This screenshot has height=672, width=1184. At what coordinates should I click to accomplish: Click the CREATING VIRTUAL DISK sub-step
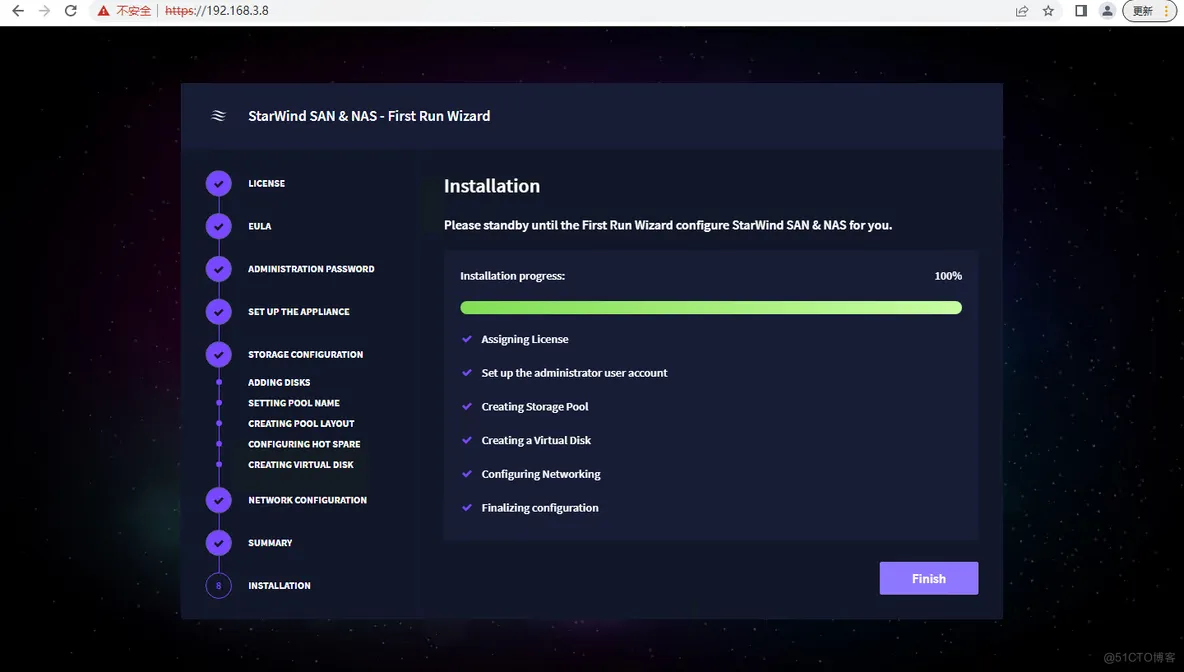pyautogui.click(x=301, y=464)
